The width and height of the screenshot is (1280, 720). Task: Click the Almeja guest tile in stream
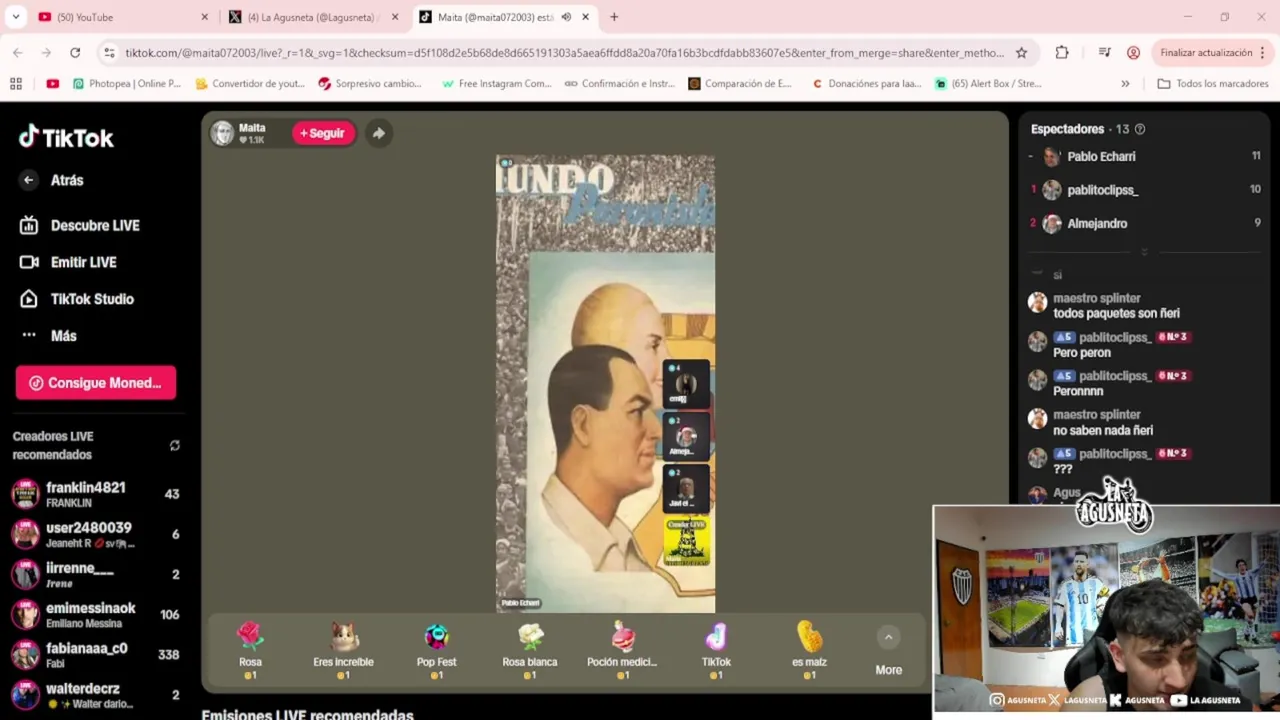coord(686,436)
